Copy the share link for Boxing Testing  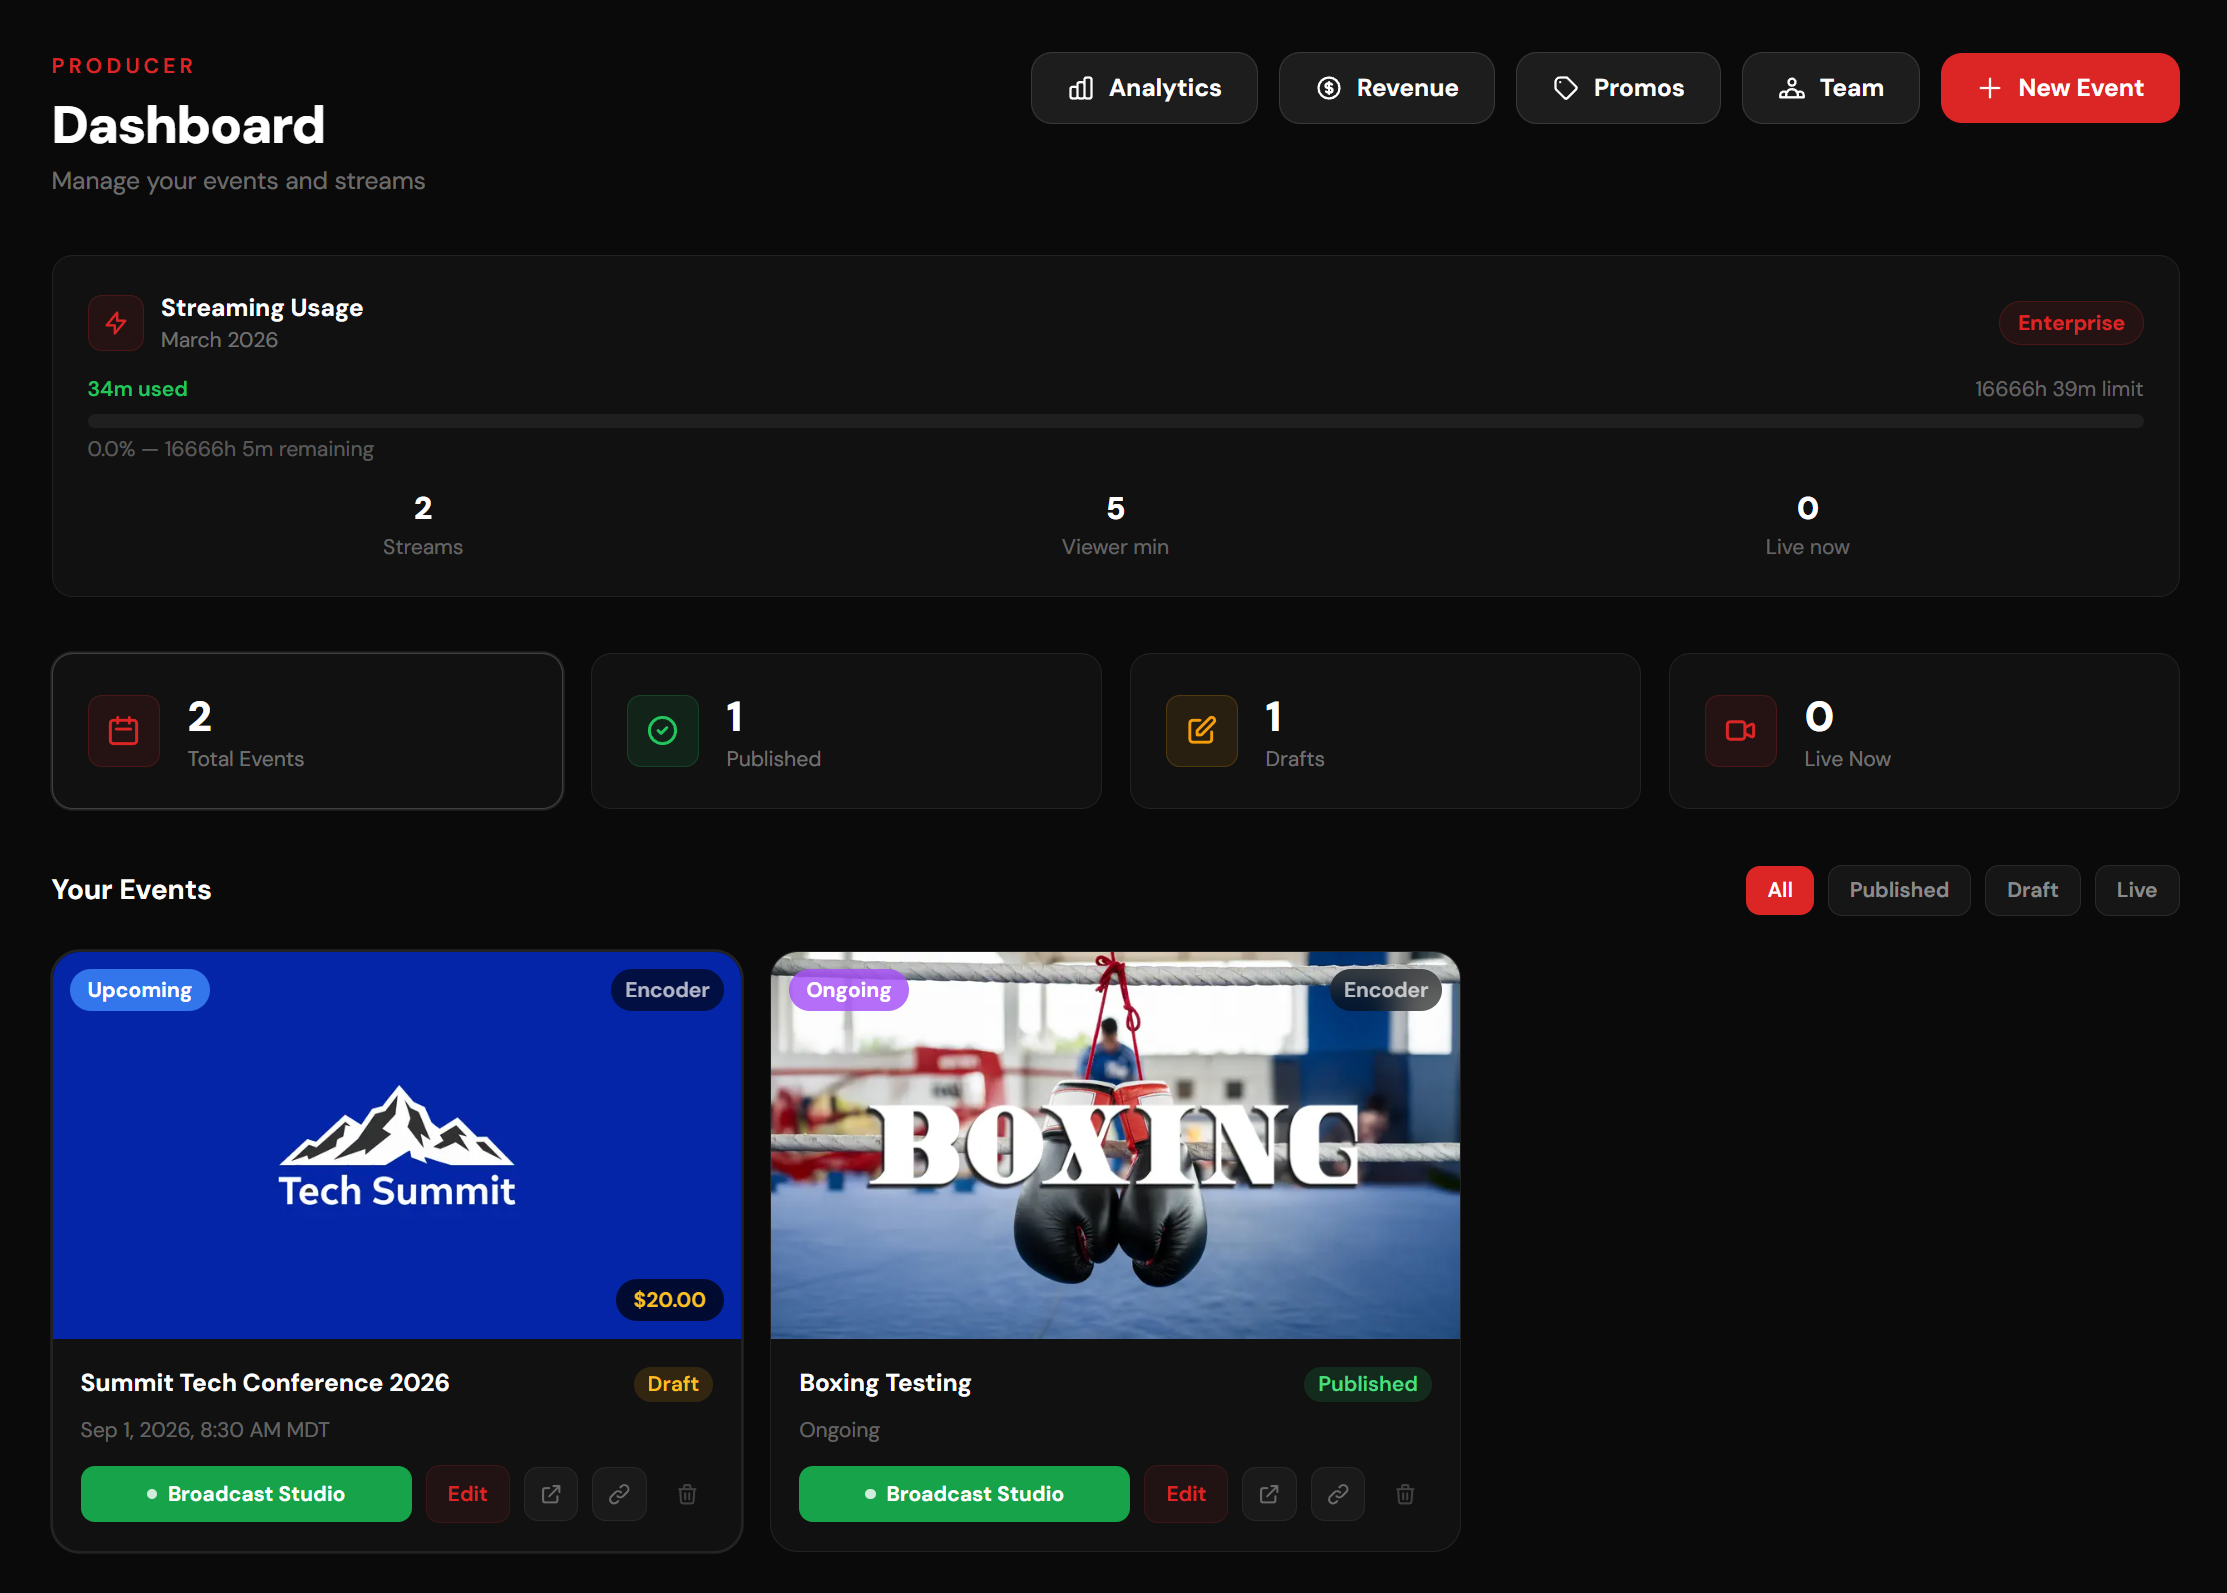click(1337, 1494)
